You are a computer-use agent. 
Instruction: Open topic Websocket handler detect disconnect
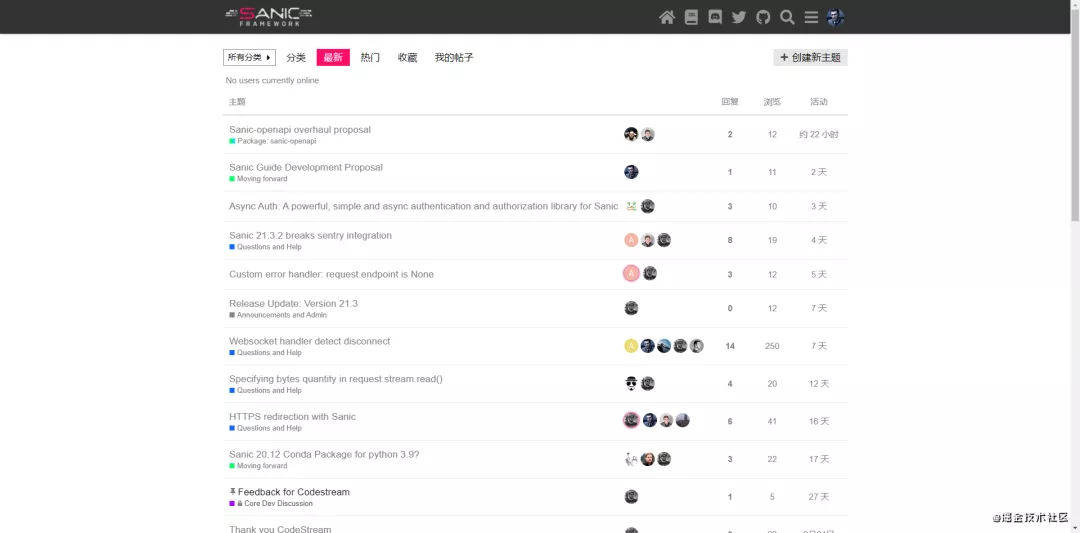tap(309, 341)
